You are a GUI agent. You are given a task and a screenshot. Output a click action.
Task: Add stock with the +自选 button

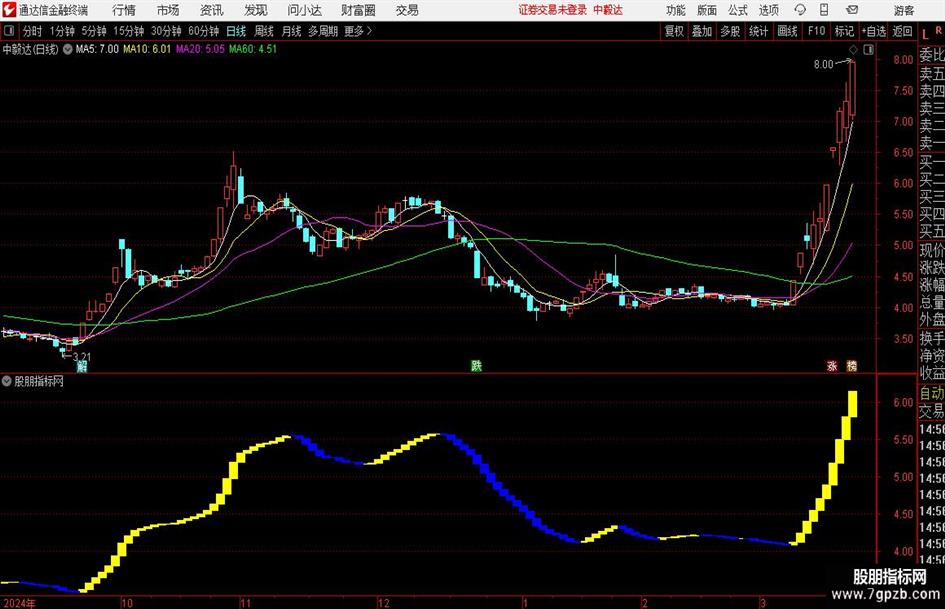point(873,31)
